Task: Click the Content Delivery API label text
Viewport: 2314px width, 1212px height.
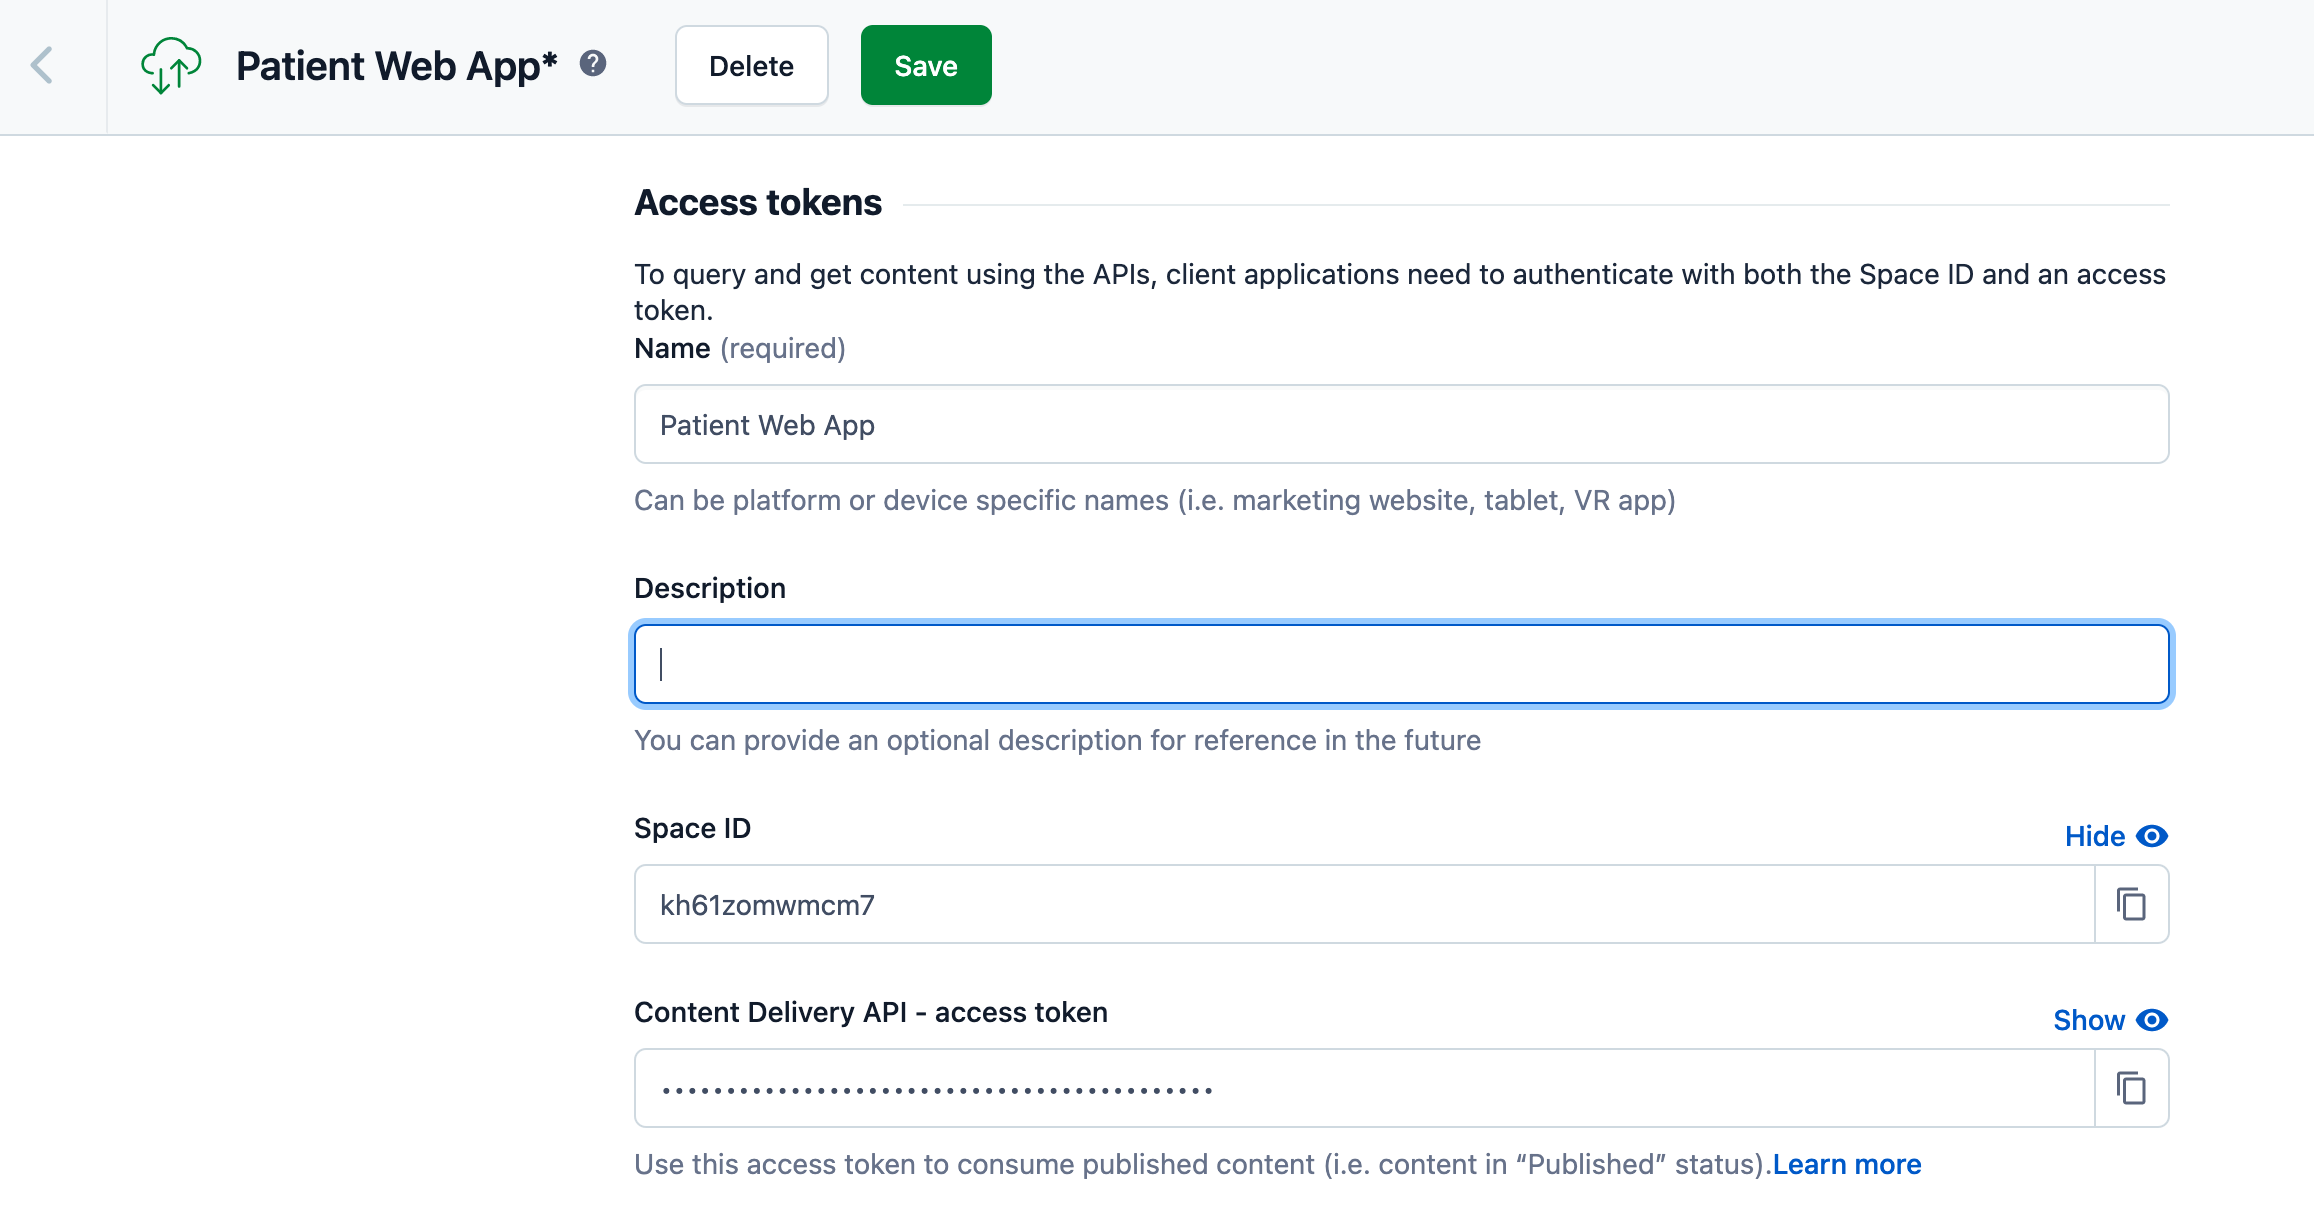Action: [870, 1012]
